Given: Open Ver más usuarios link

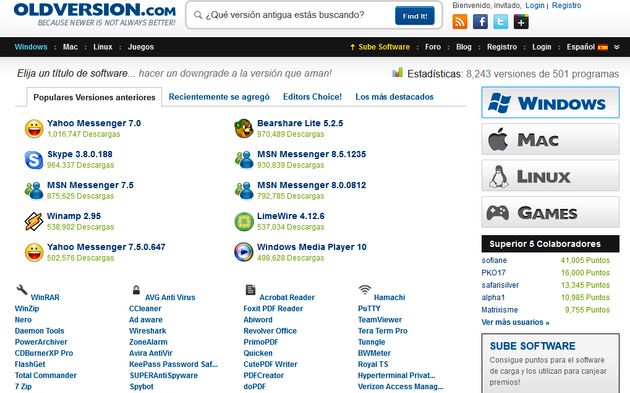Looking at the screenshot, I should [515, 322].
